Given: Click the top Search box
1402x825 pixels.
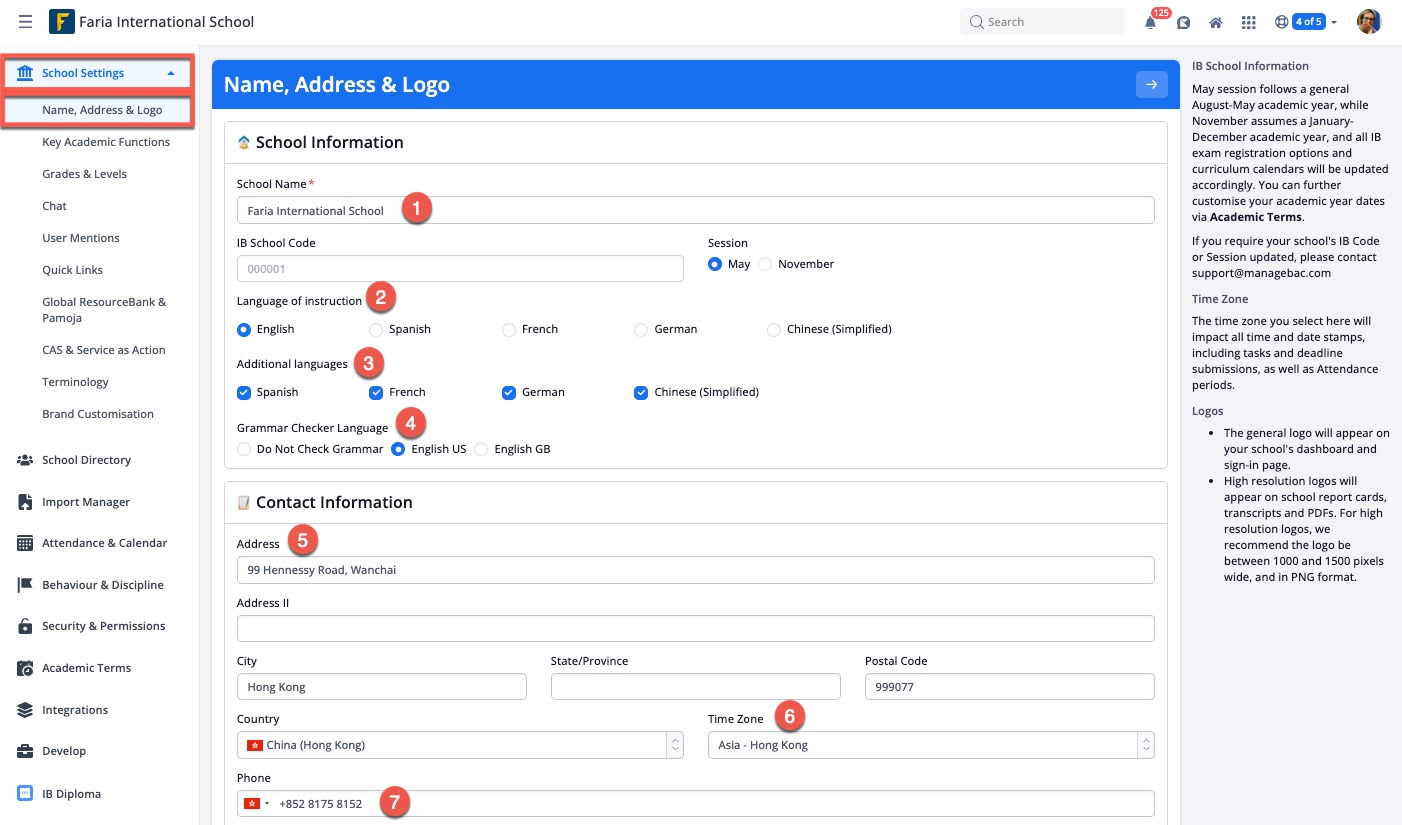Looking at the screenshot, I should pyautogui.click(x=1042, y=22).
